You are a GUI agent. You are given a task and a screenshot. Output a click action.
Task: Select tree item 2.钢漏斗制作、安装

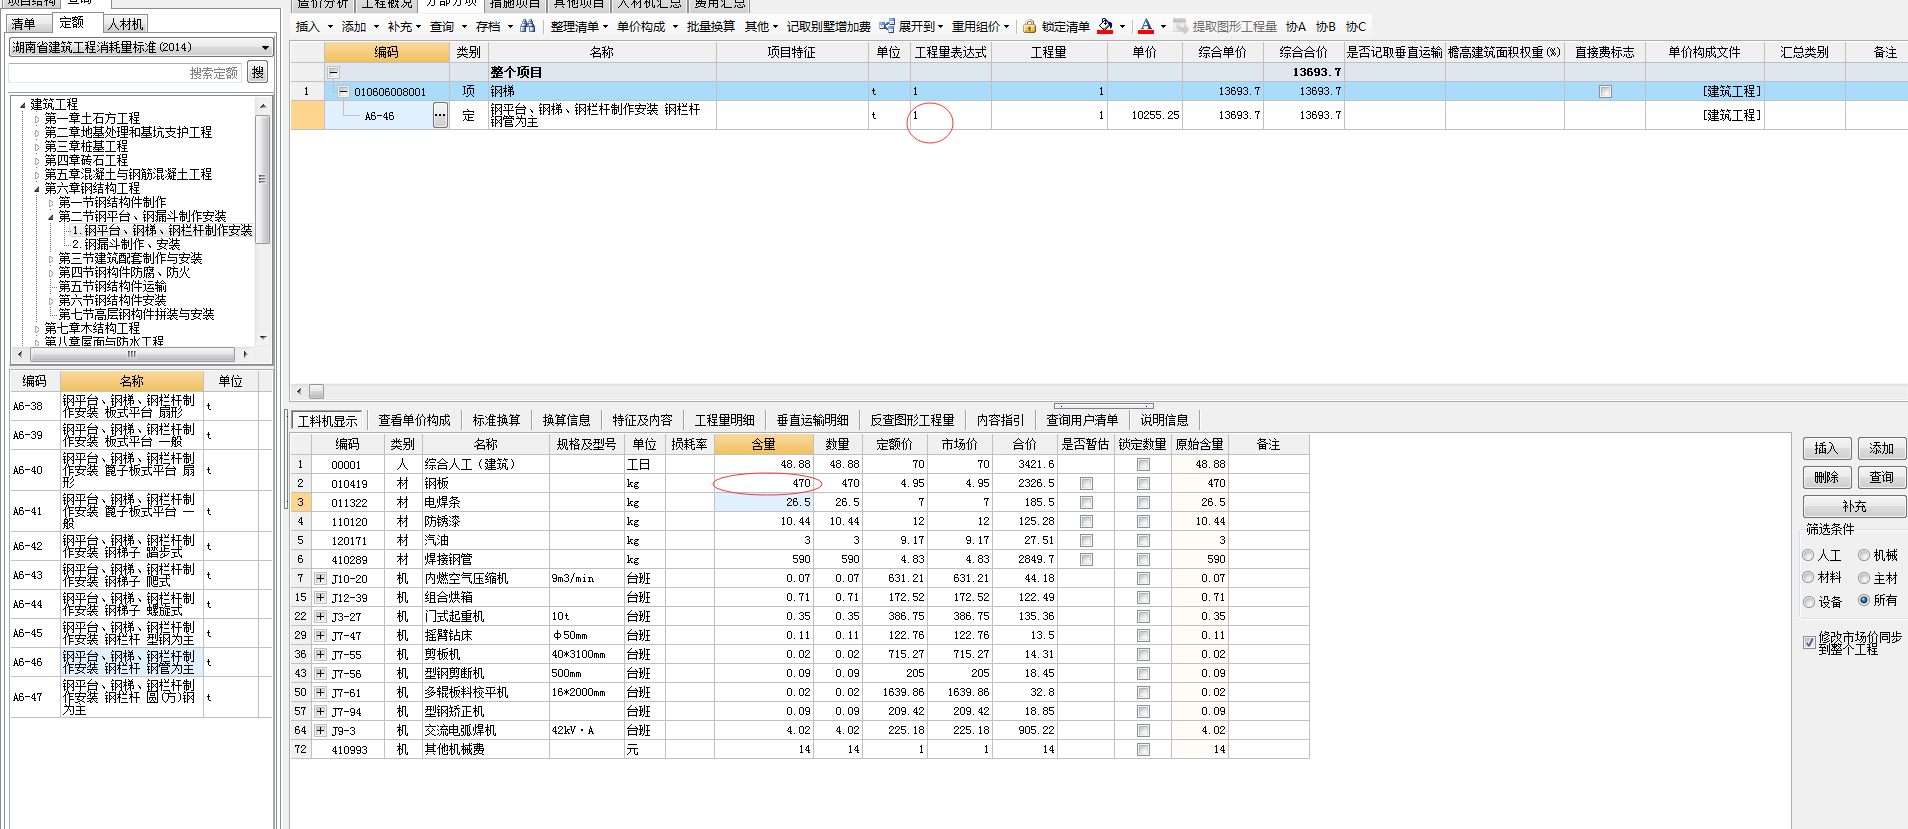126,244
